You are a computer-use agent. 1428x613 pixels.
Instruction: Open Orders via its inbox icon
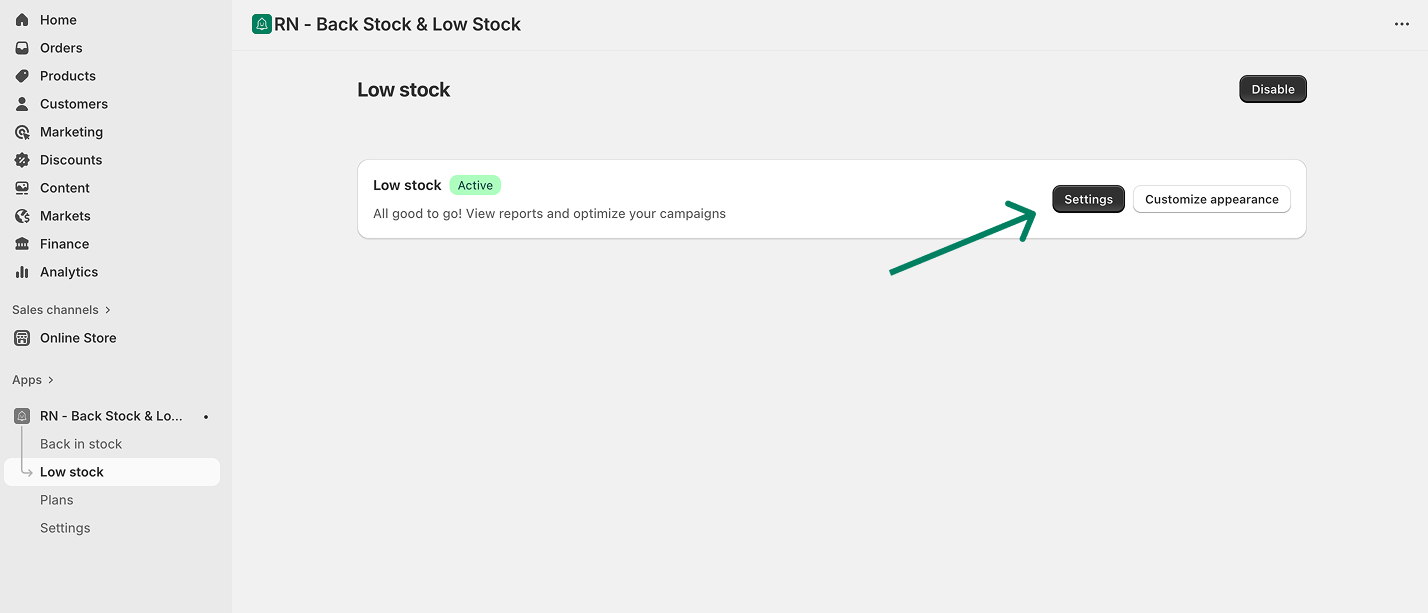[x=22, y=48]
